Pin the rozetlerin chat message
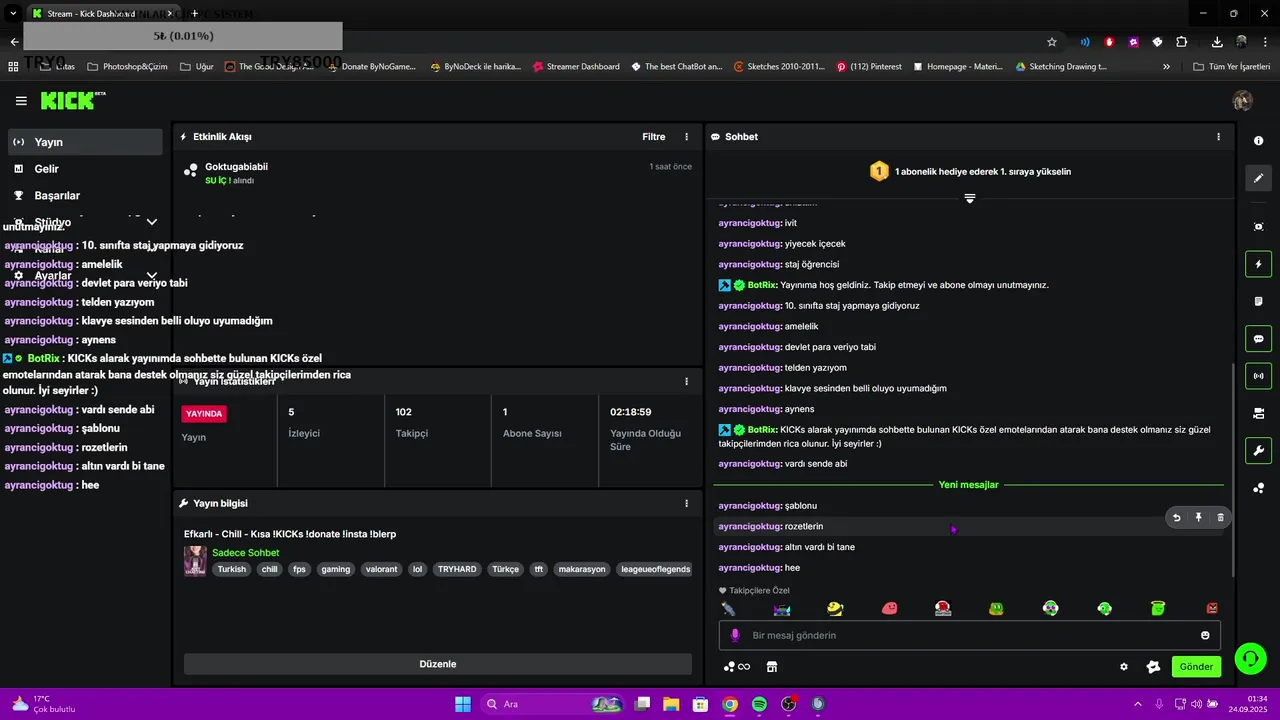 (x=1198, y=517)
